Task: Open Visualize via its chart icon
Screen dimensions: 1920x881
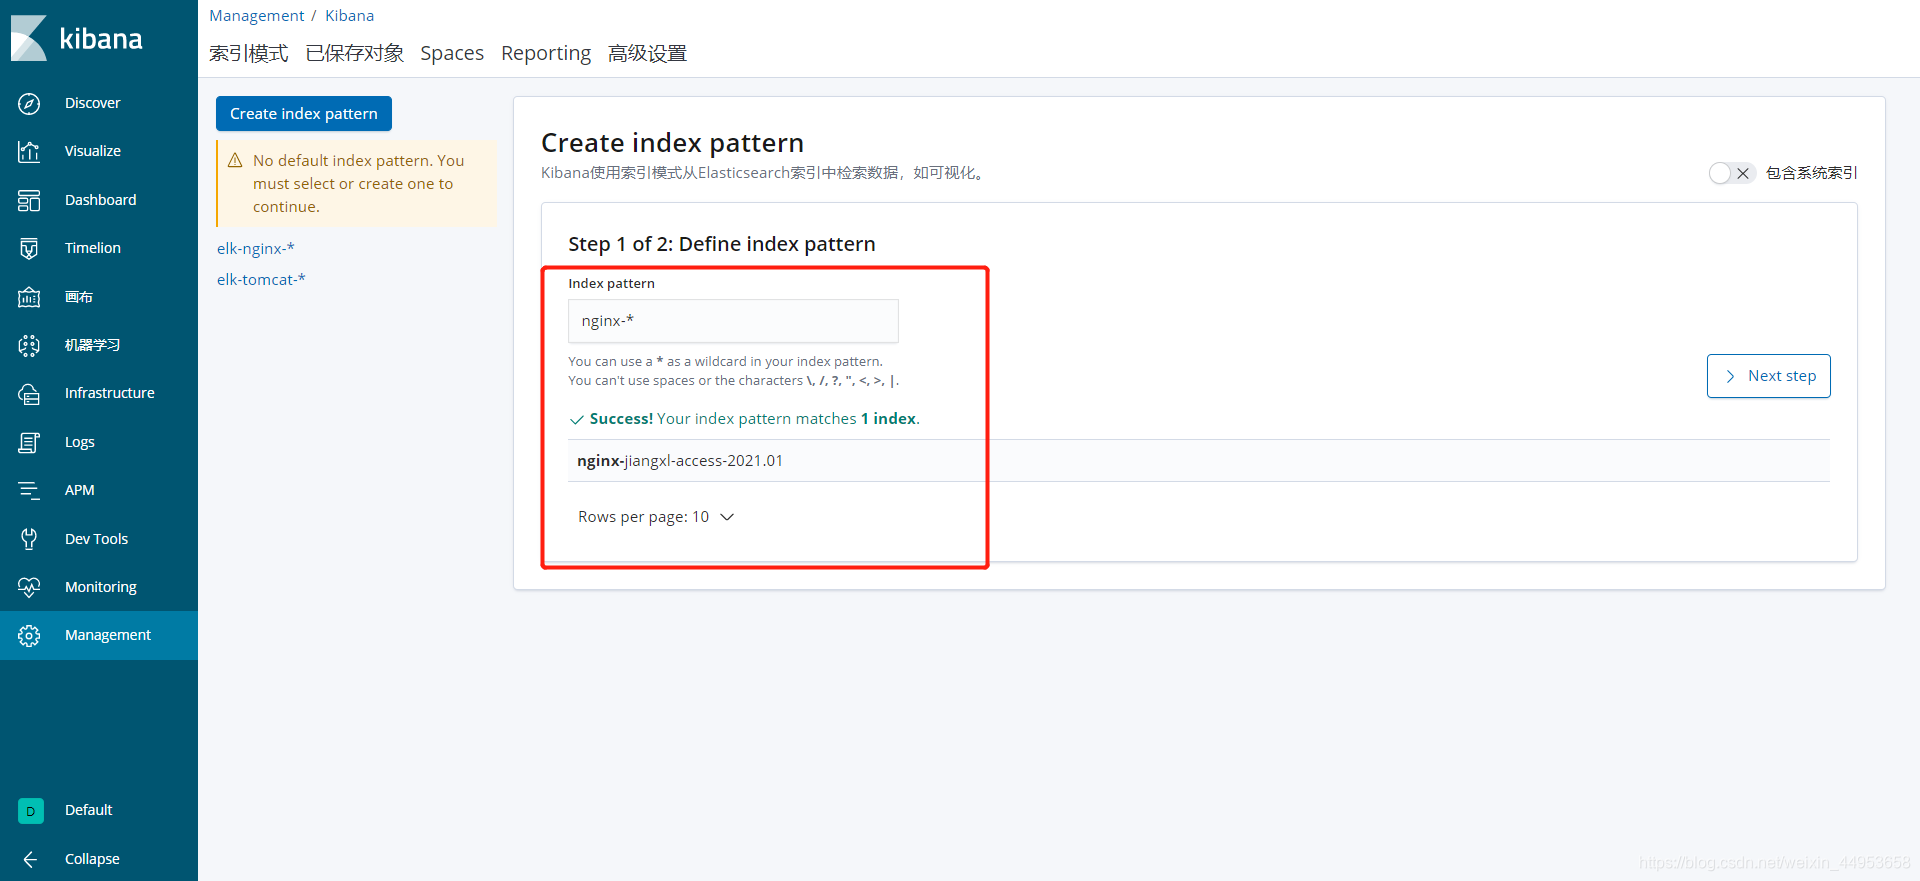Action: click(x=29, y=151)
